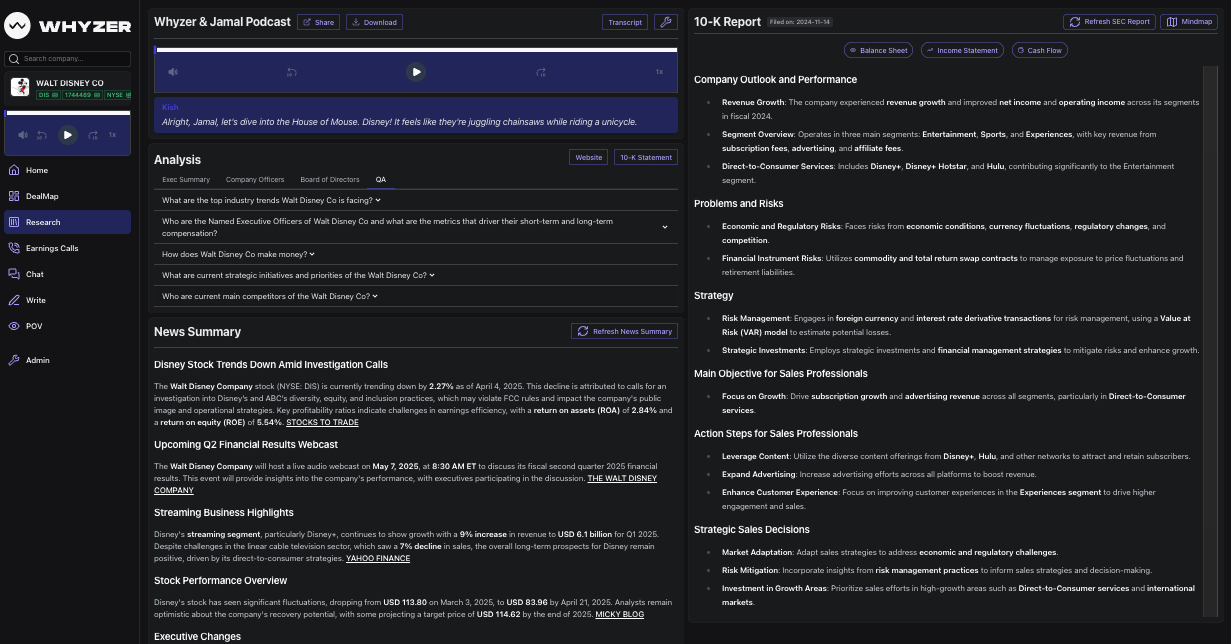Mute audio in the sidebar mini player
The height and width of the screenshot is (644, 1231).
pos(23,135)
